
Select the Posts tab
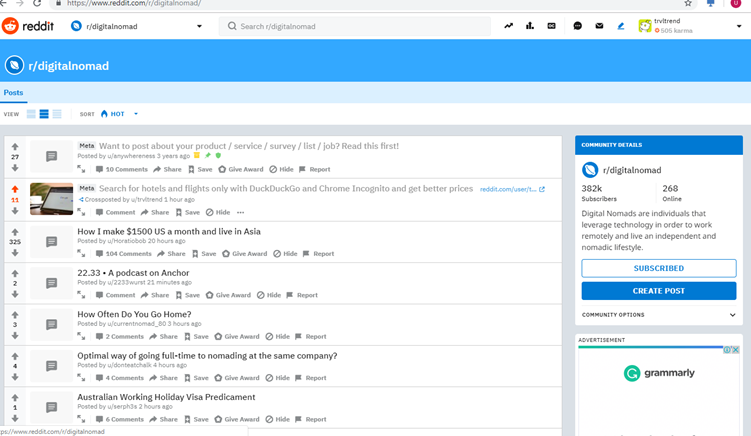13,92
